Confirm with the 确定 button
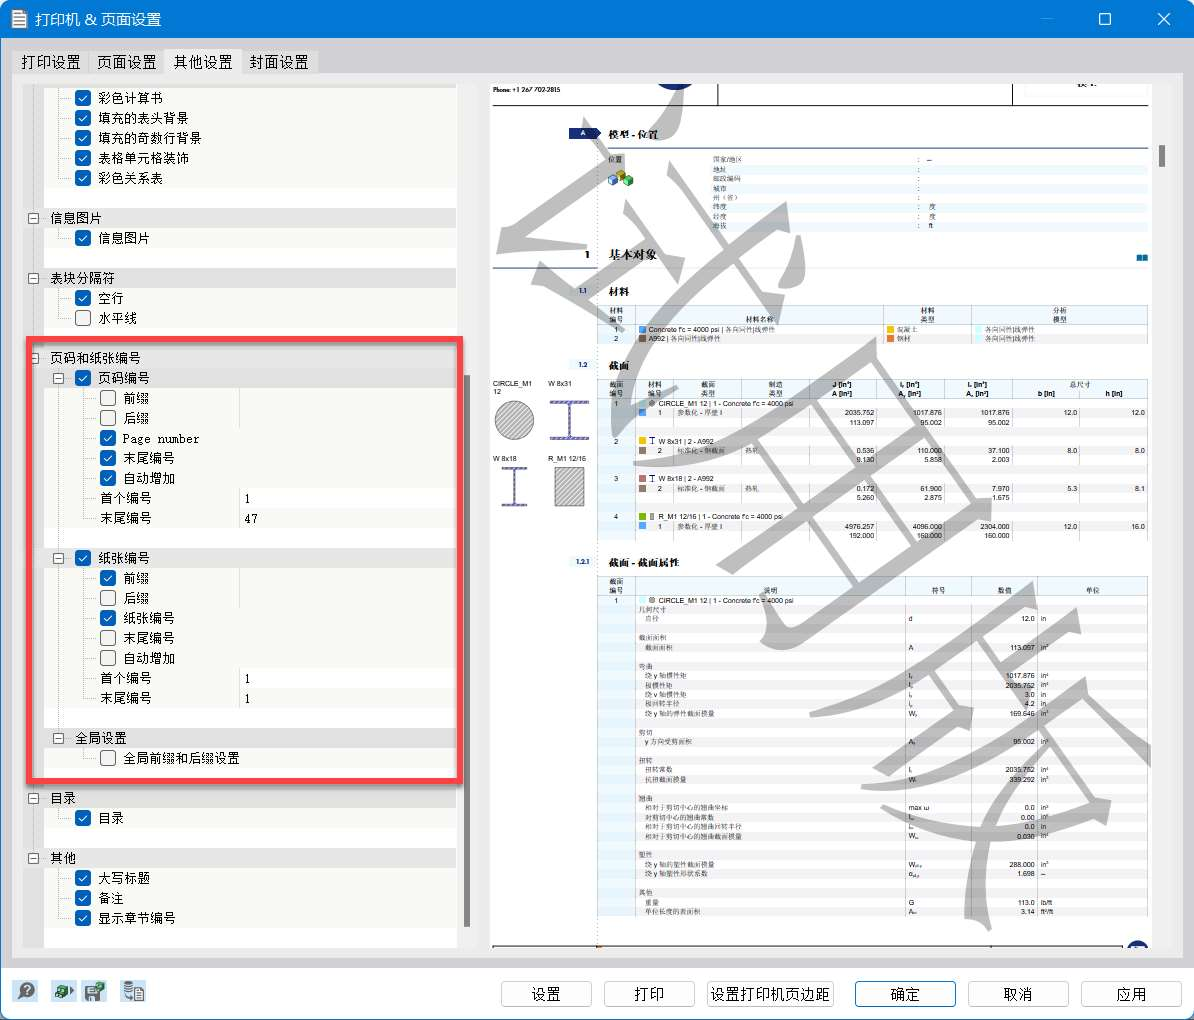Viewport: 1194px width, 1020px height. click(905, 994)
